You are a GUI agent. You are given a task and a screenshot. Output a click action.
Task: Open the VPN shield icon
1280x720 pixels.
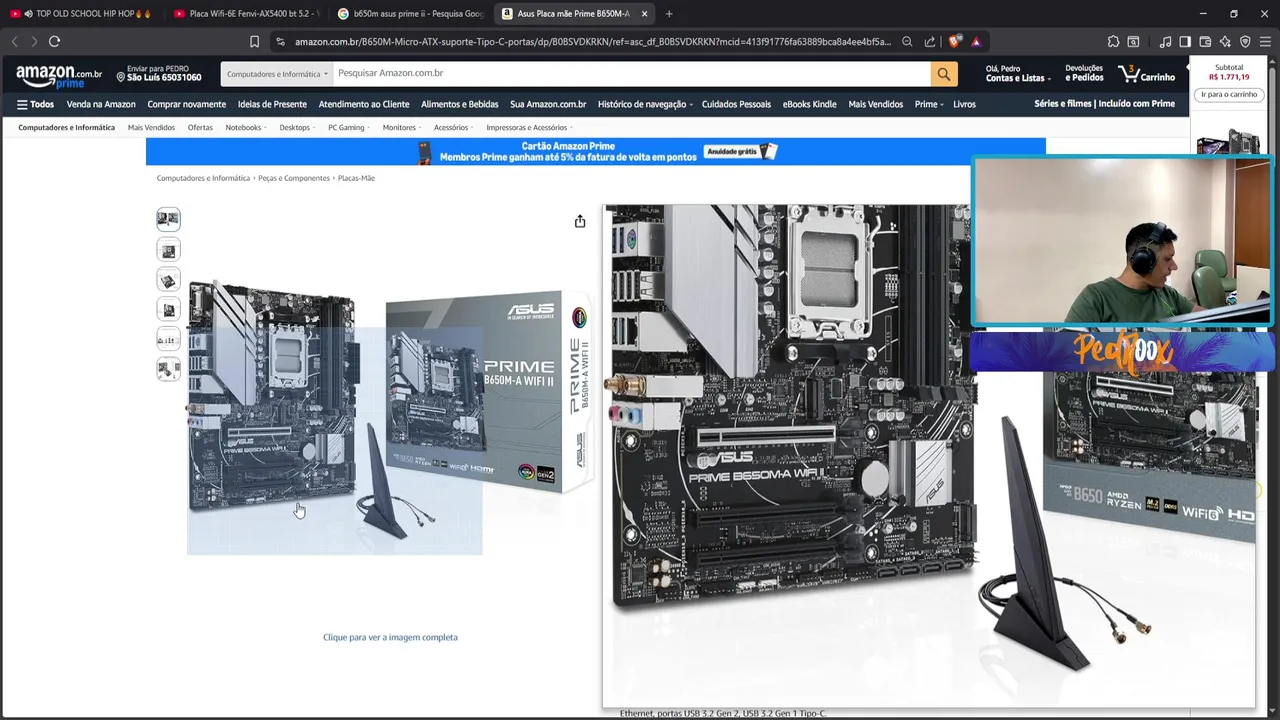click(1245, 42)
